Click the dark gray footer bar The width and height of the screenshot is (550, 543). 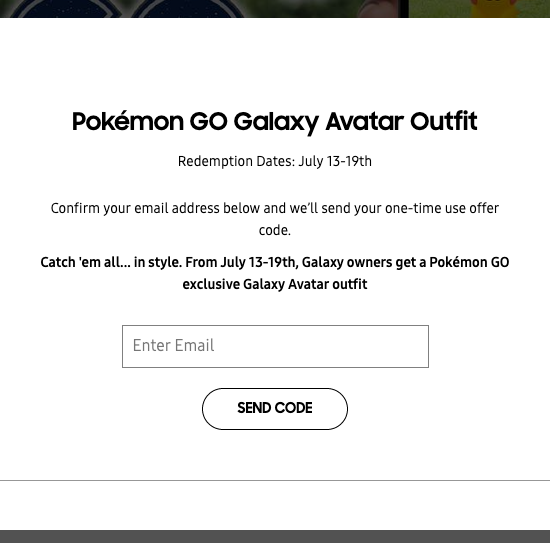[x=275, y=537]
